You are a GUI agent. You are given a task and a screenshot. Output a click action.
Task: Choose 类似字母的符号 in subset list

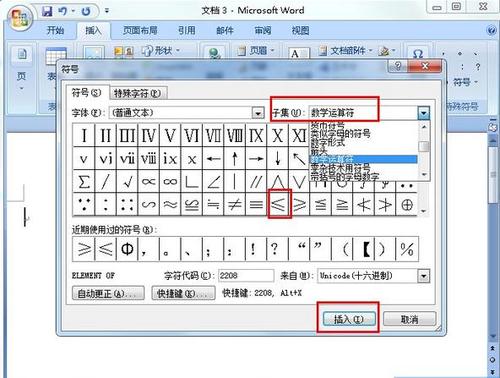(340, 134)
